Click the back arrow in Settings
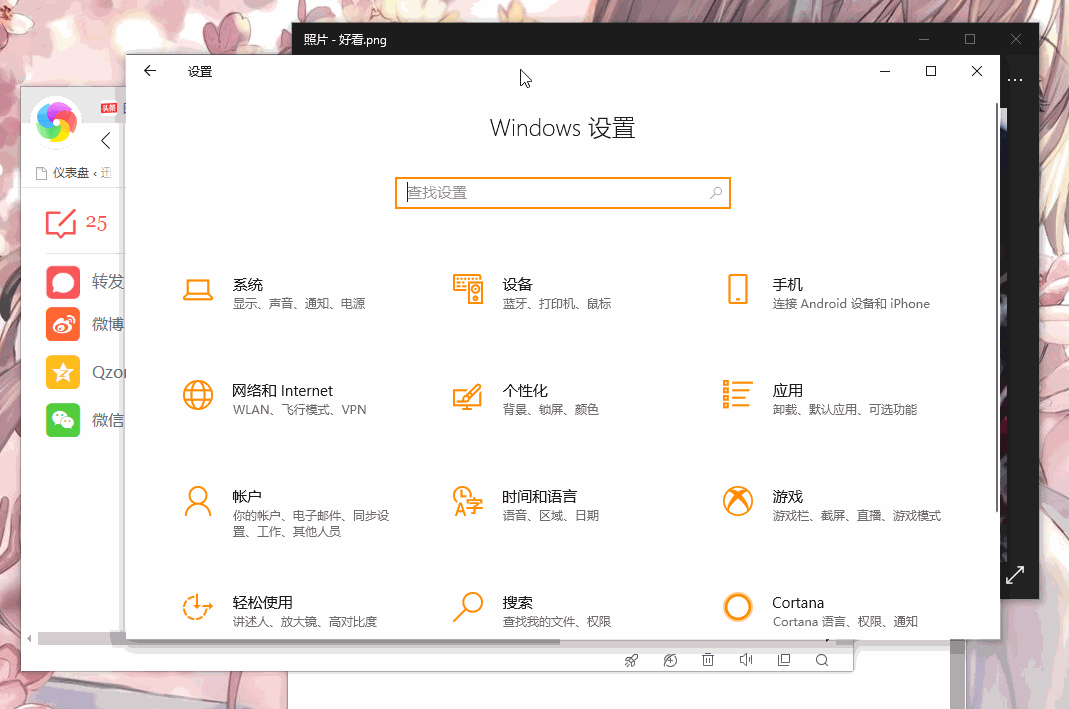 coord(149,71)
